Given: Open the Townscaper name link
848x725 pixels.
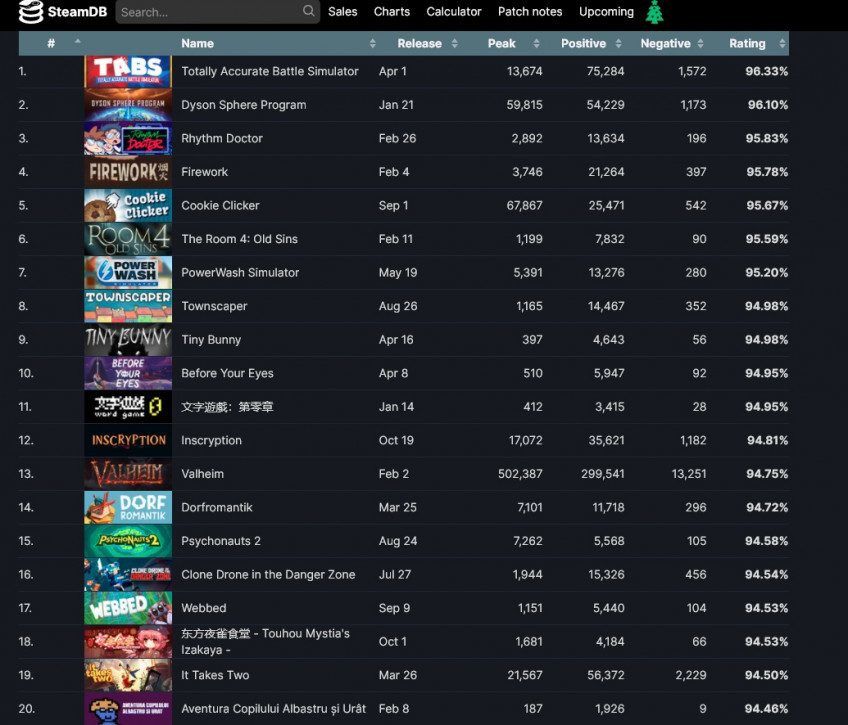Looking at the screenshot, I should point(214,306).
